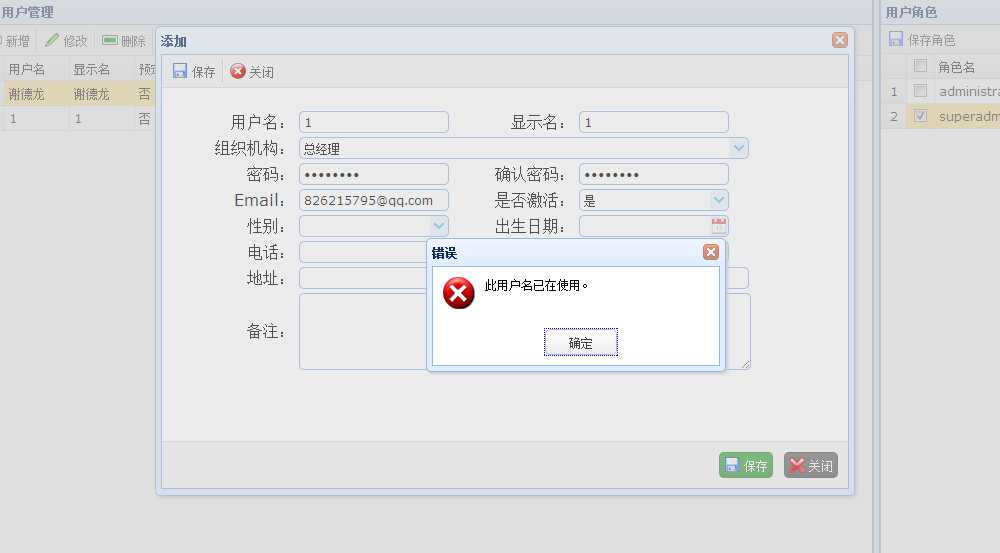The width and height of the screenshot is (1000, 553).
Task: Toggle the select-all role header checkbox
Action: coord(920,66)
